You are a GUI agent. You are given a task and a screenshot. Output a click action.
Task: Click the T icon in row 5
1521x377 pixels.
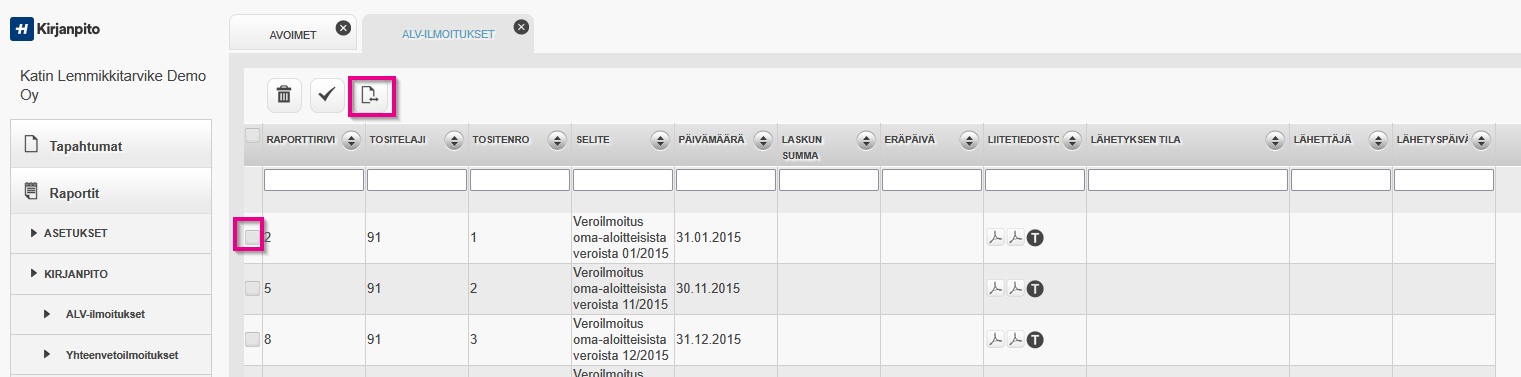tap(1035, 288)
